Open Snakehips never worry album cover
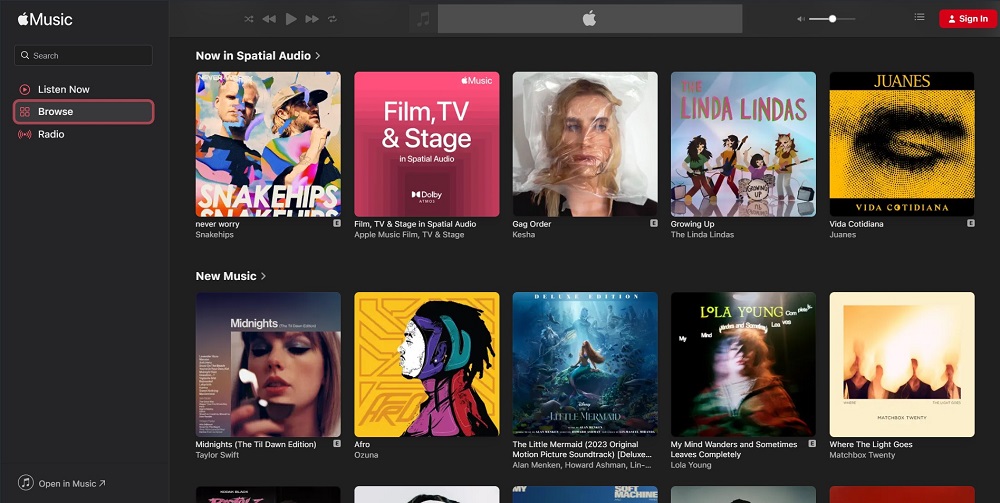 coord(268,144)
